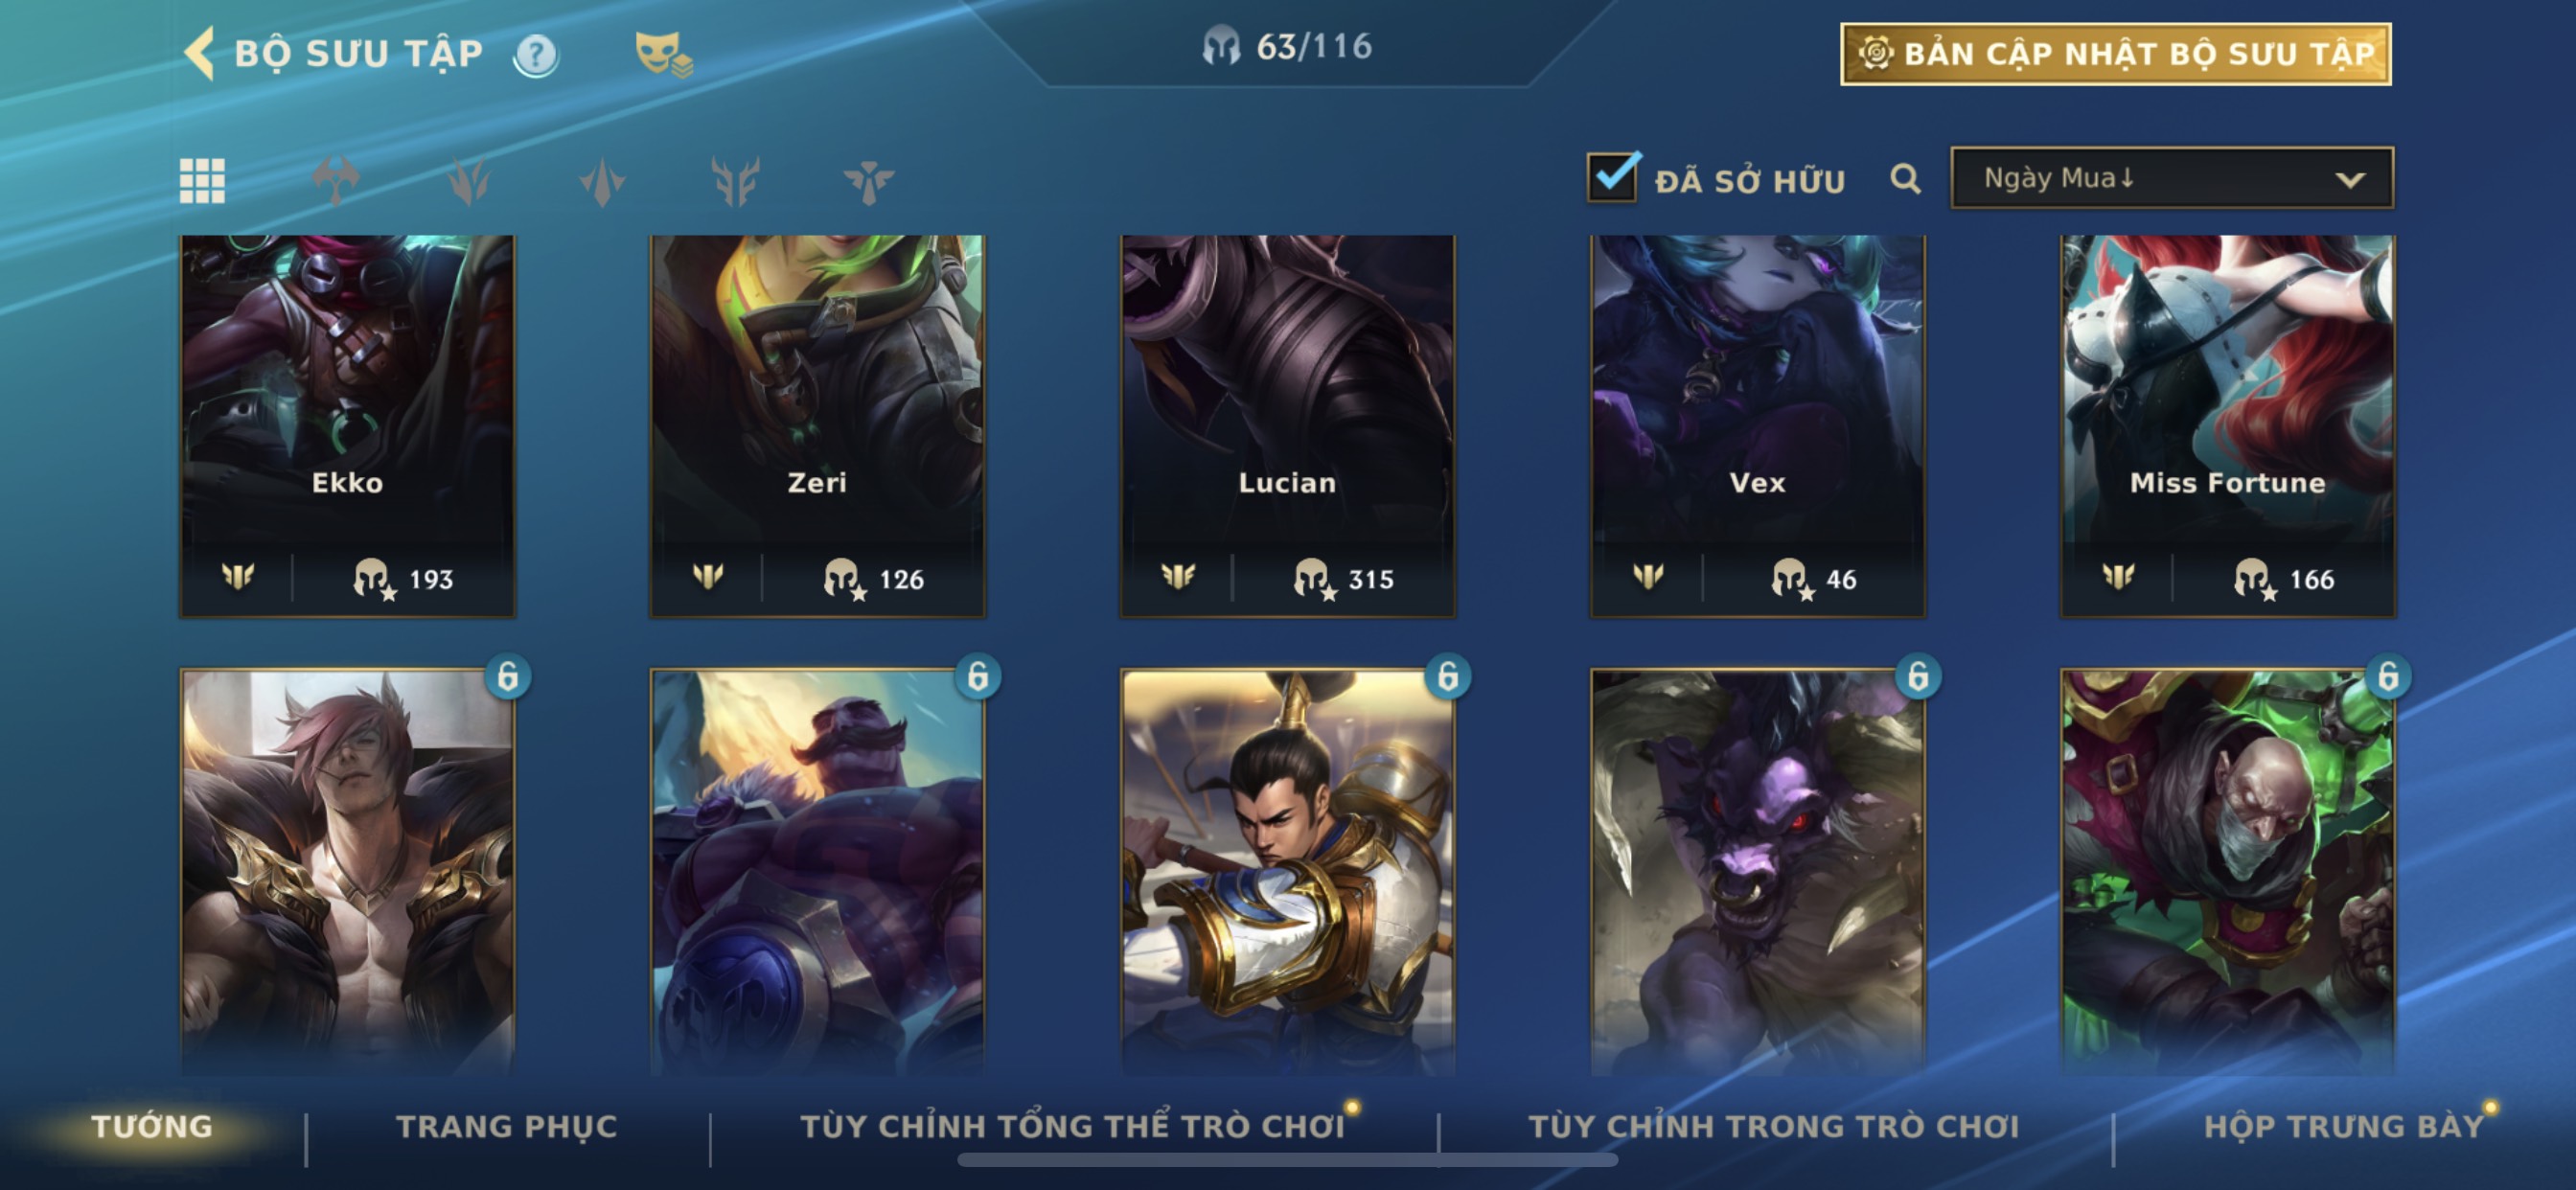This screenshot has width=2576, height=1190.
Task: Go back using the Bộ Sưu Tập arrow
Action: (200, 53)
